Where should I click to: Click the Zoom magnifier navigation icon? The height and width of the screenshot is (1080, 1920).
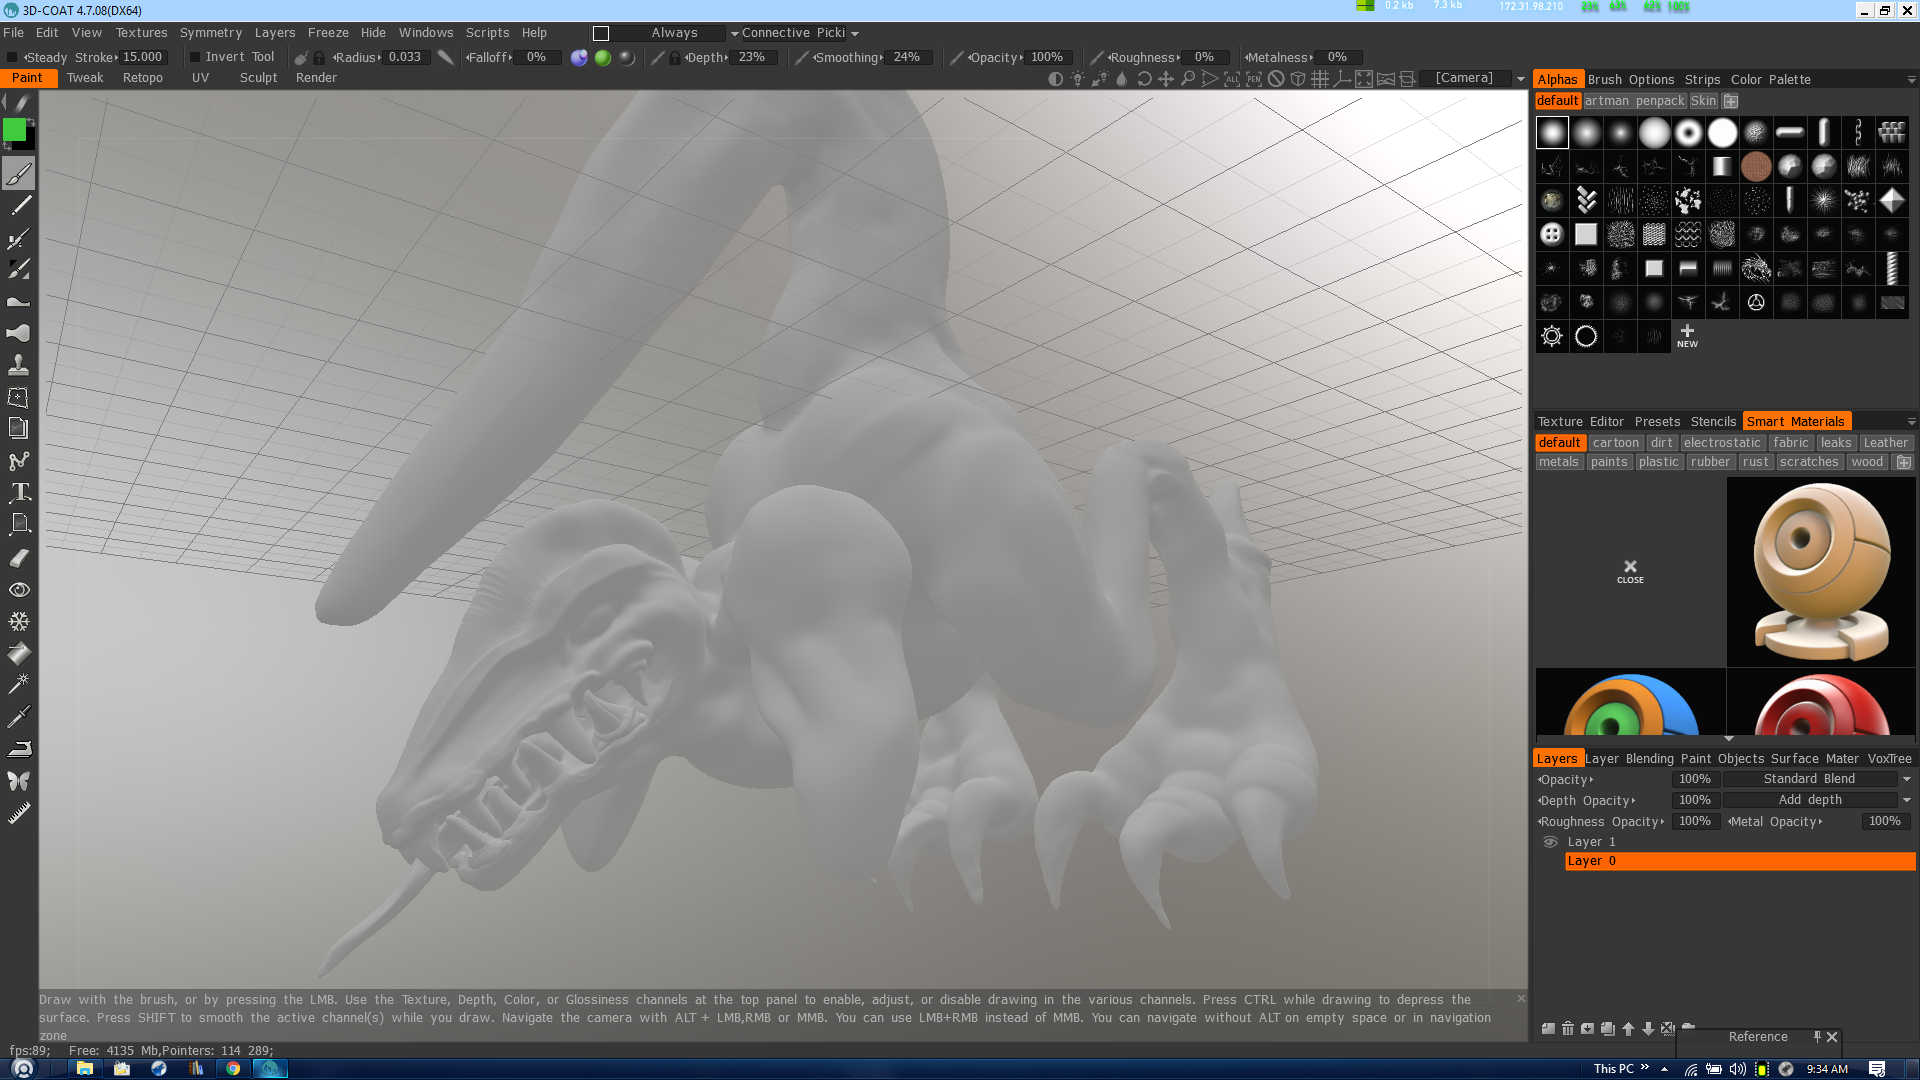(x=1188, y=79)
